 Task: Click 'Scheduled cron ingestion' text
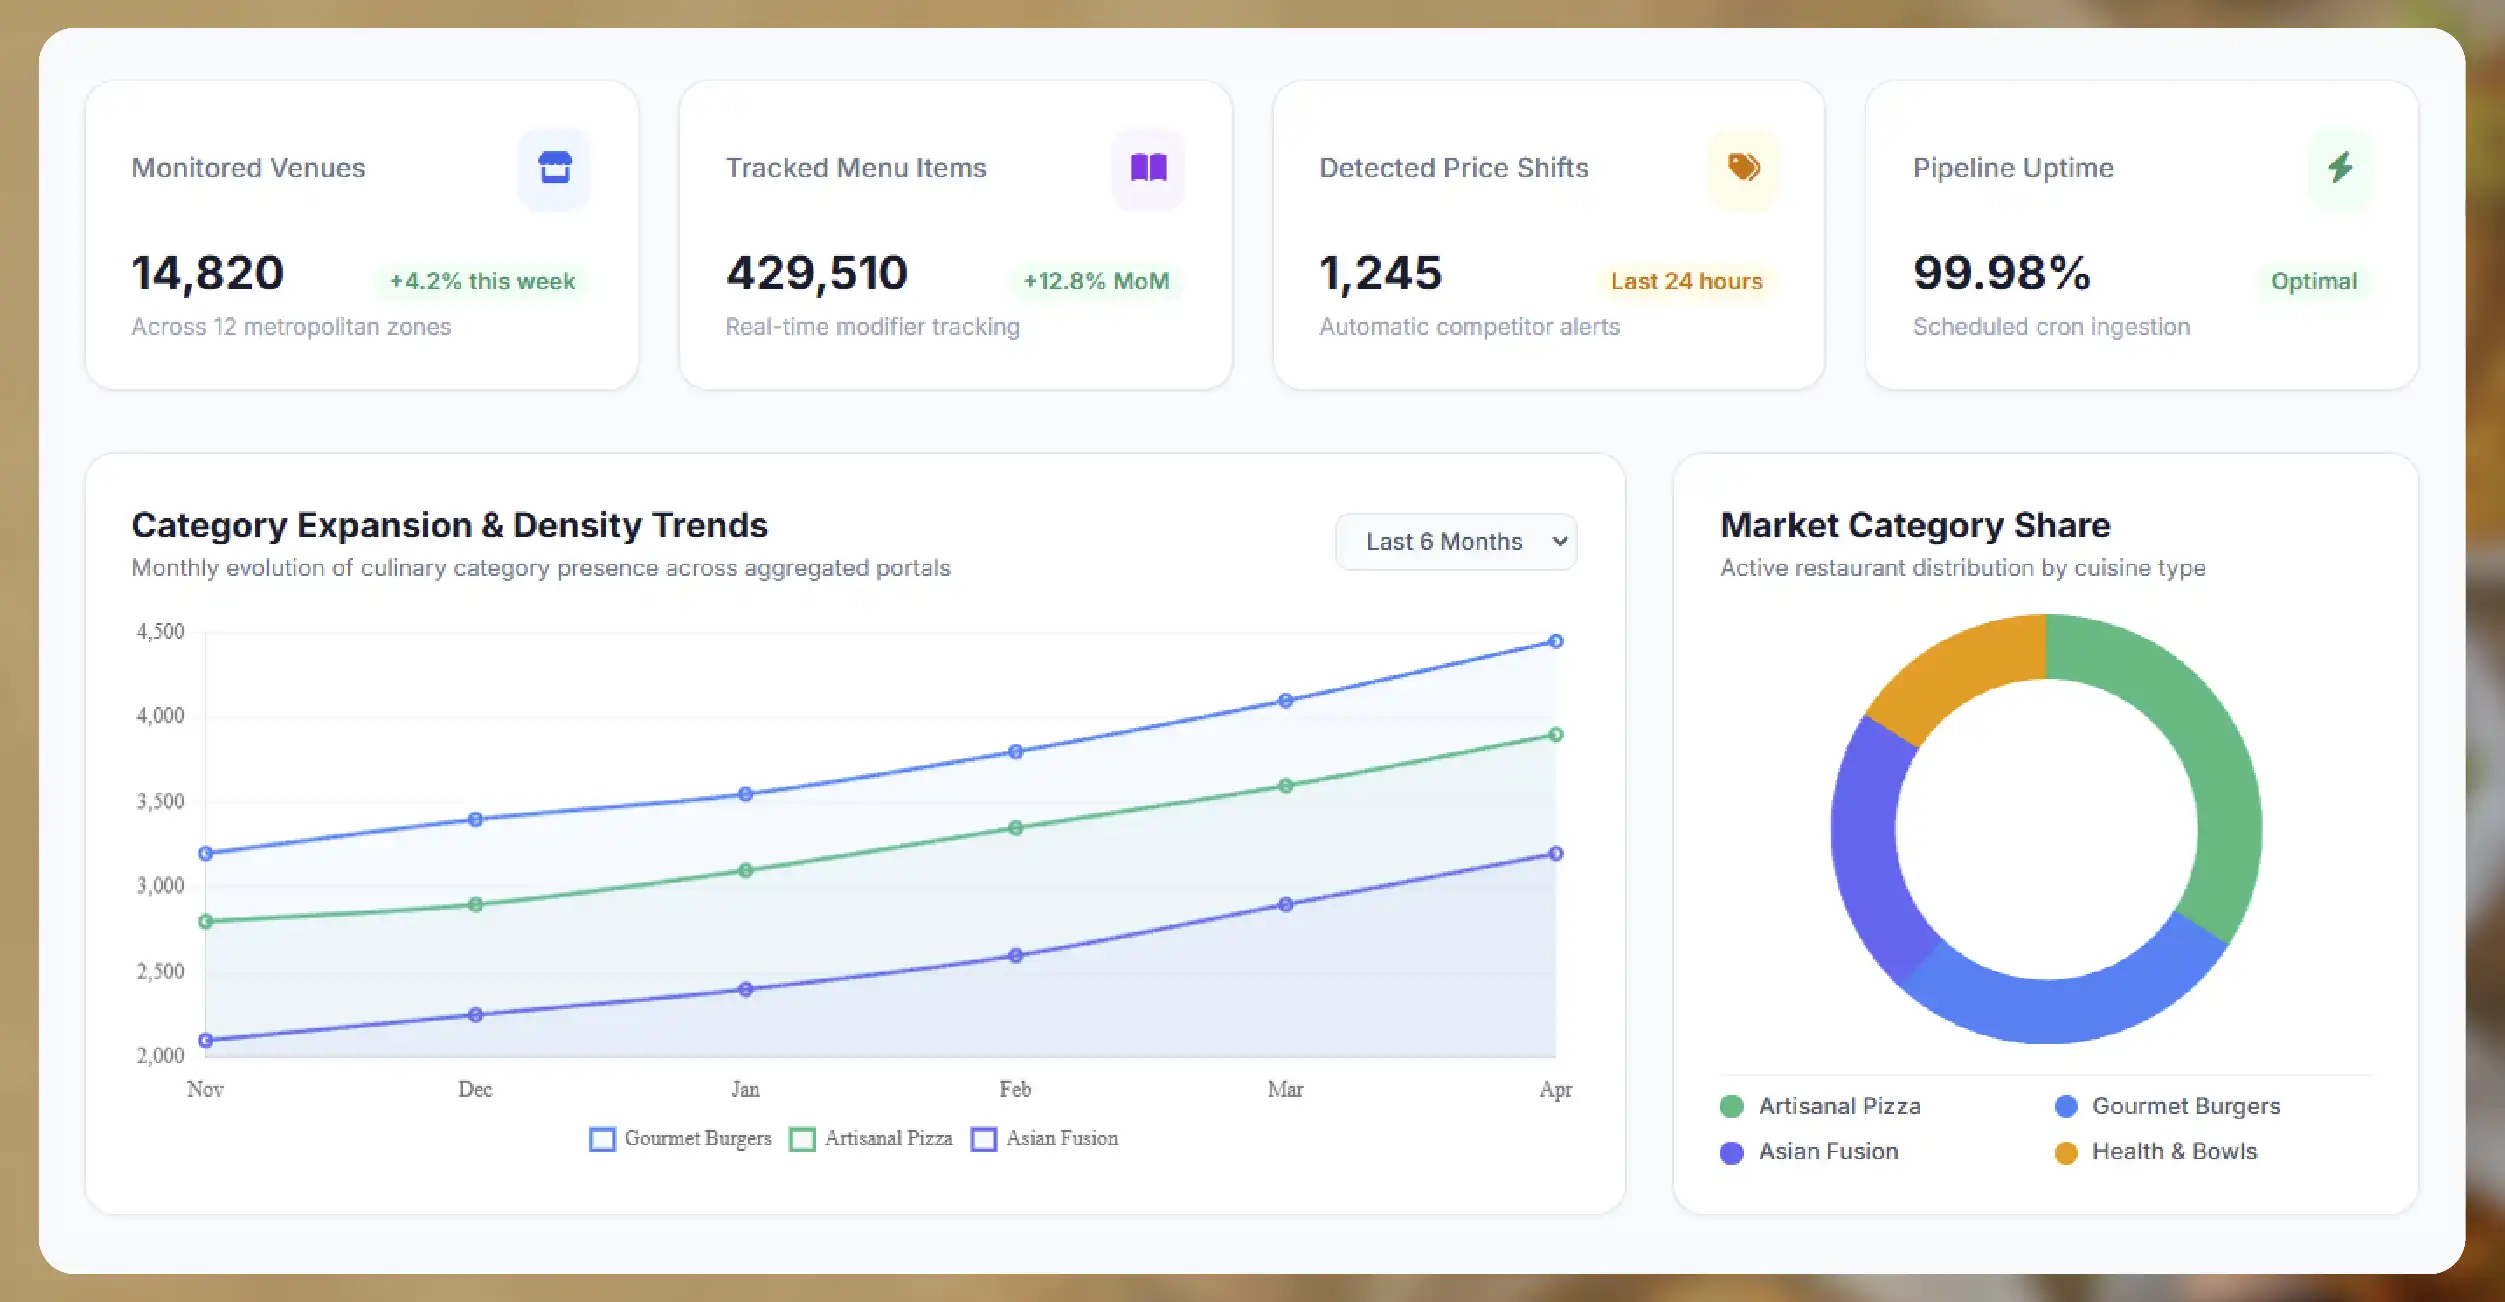[2051, 327]
